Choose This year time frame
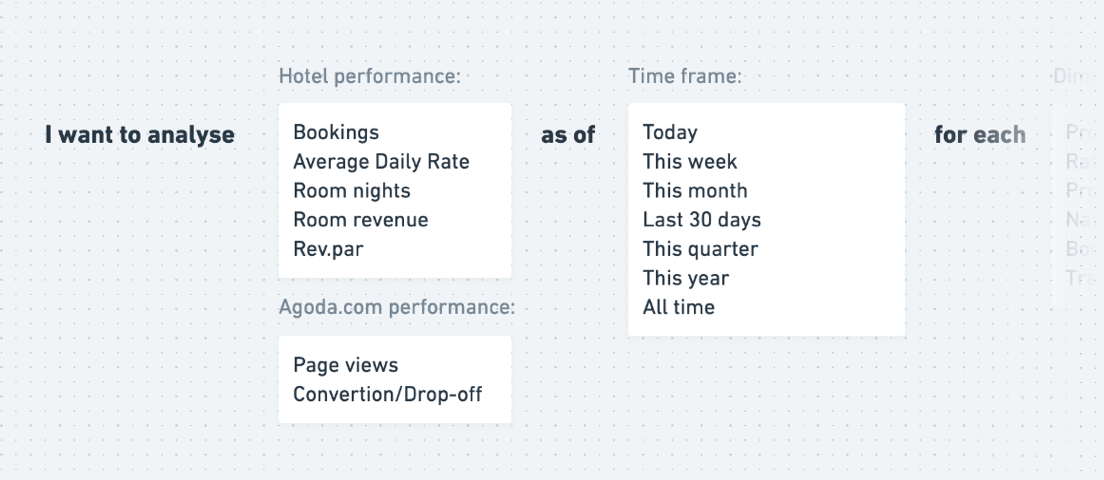Image resolution: width=1104 pixels, height=480 pixels. coord(685,278)
